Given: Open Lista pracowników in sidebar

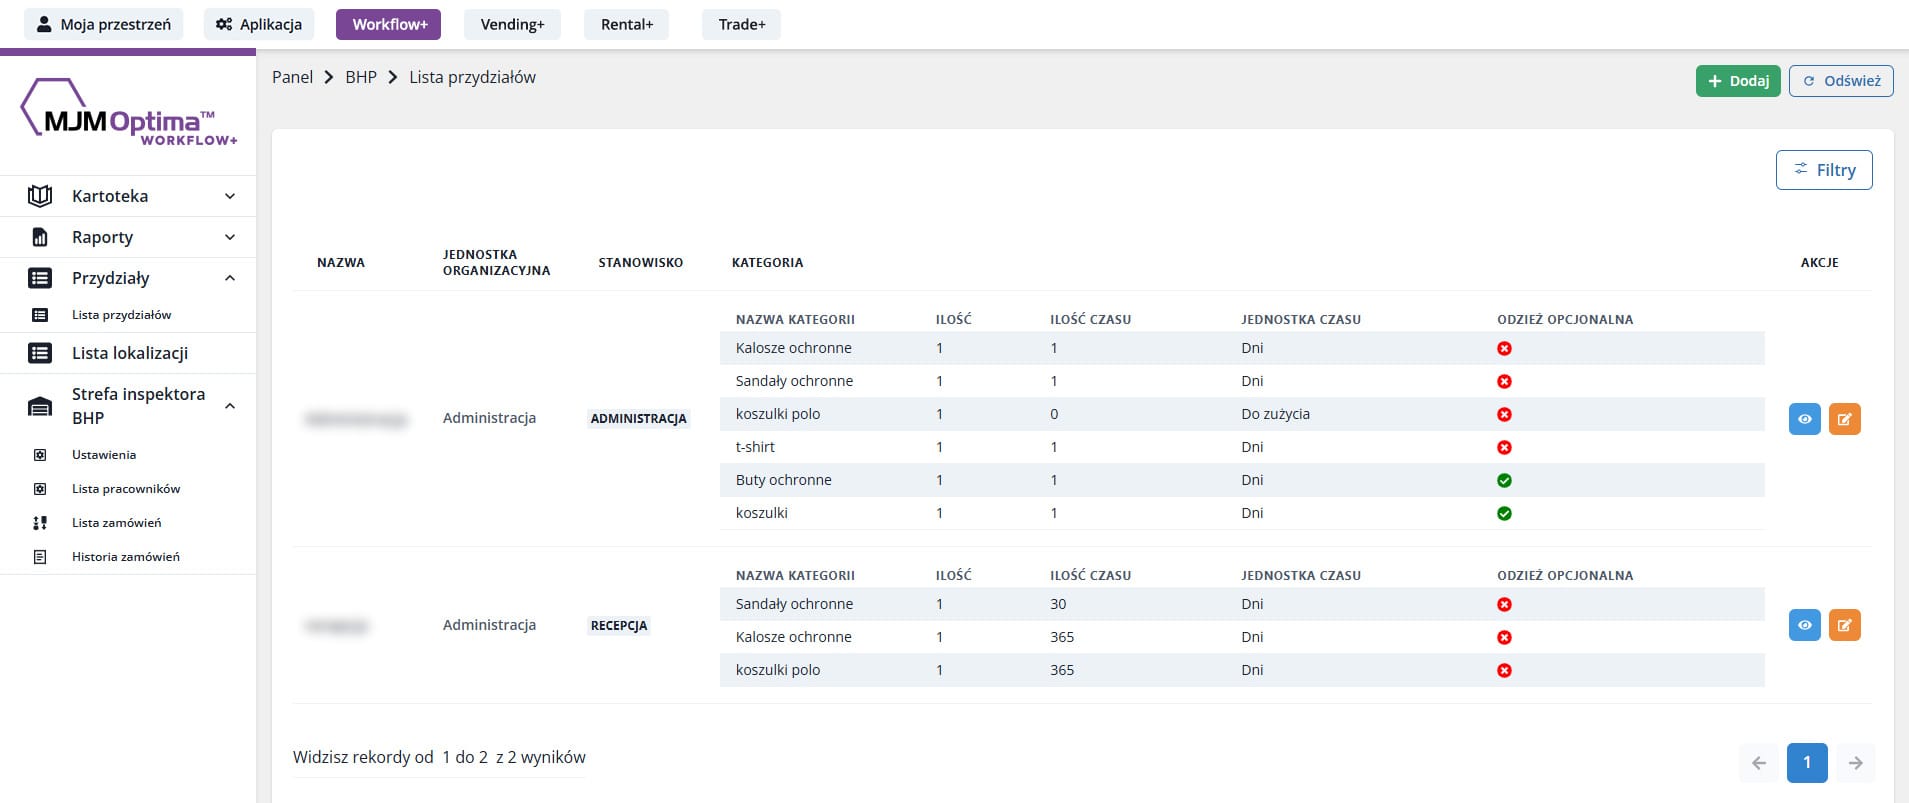Looking at the screenshot, I should [125, 489].
